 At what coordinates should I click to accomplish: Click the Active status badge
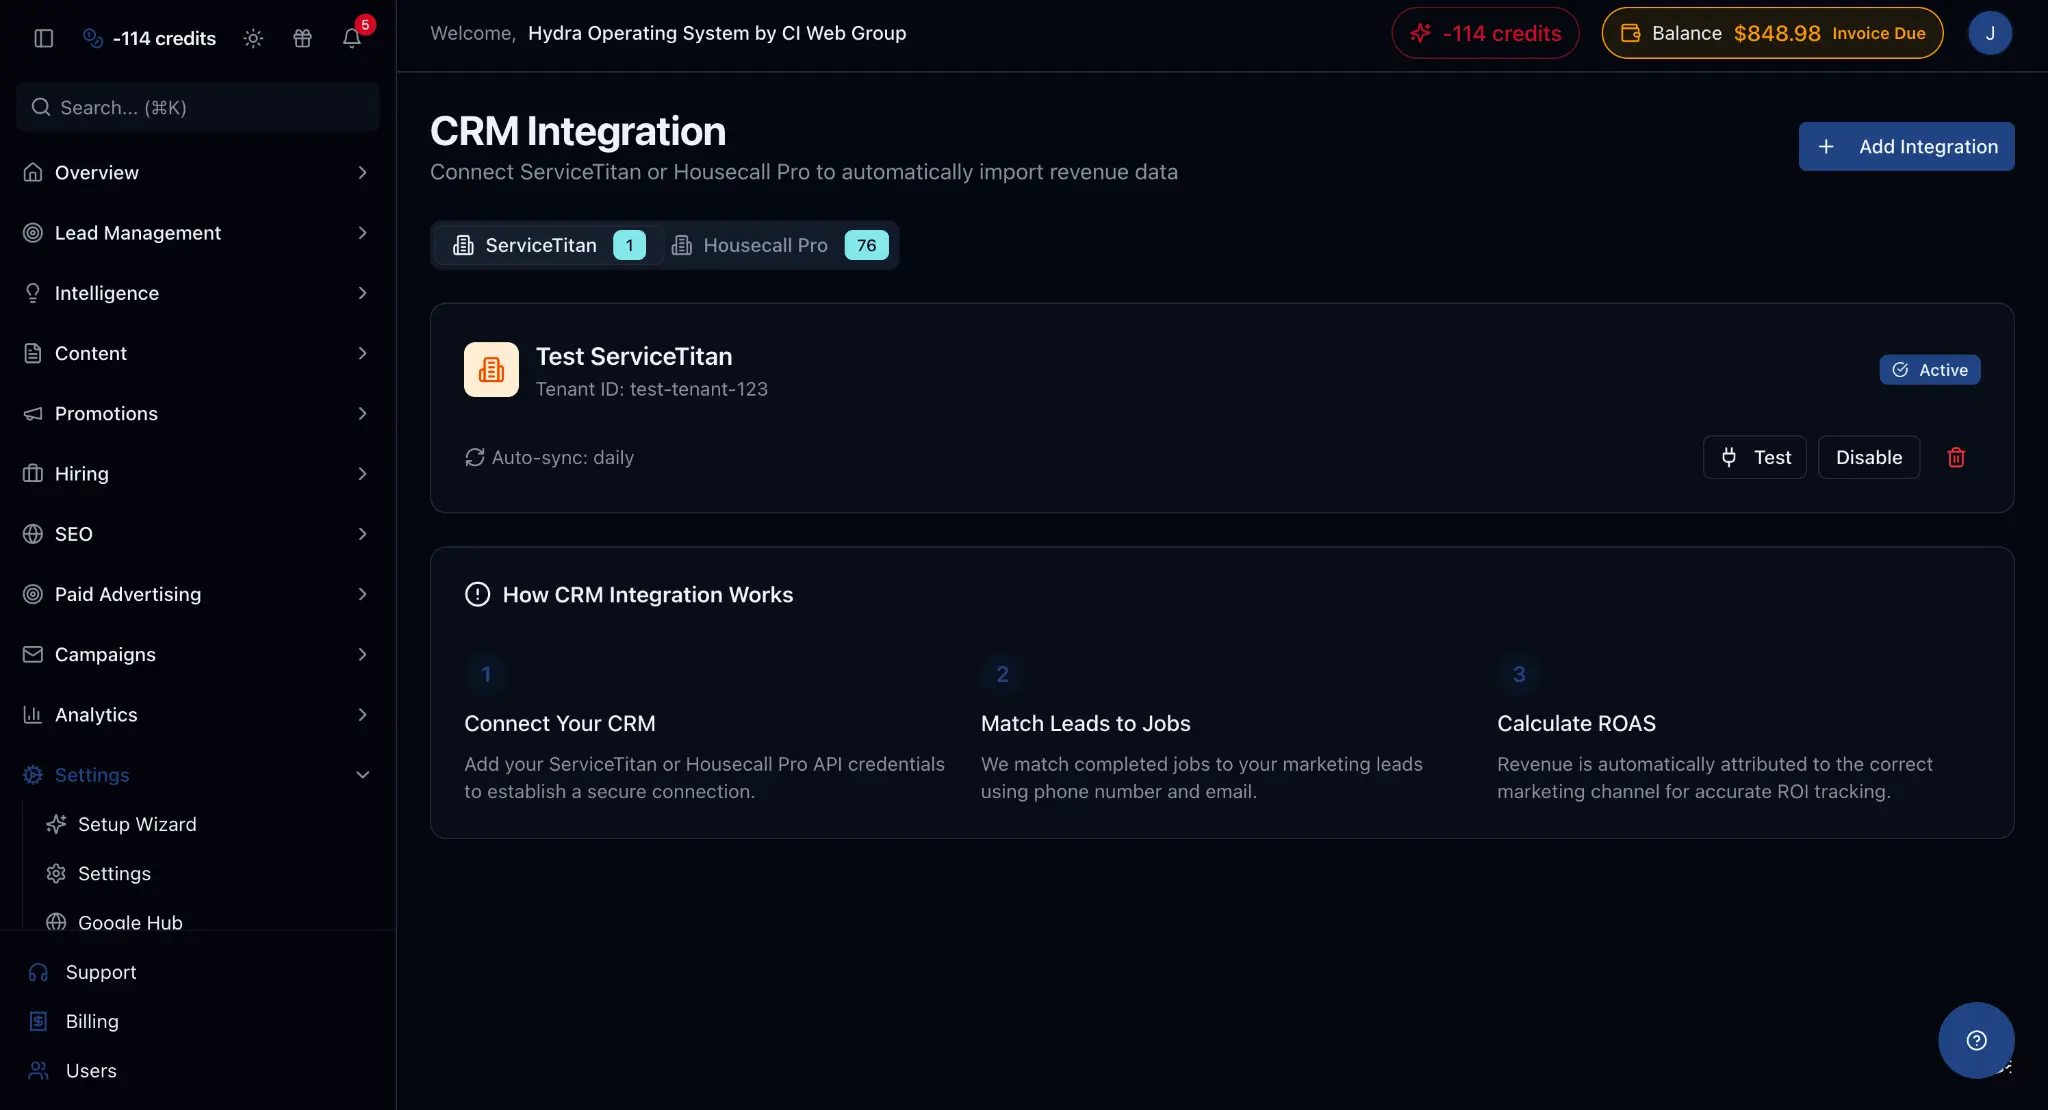click(1929, 370)
